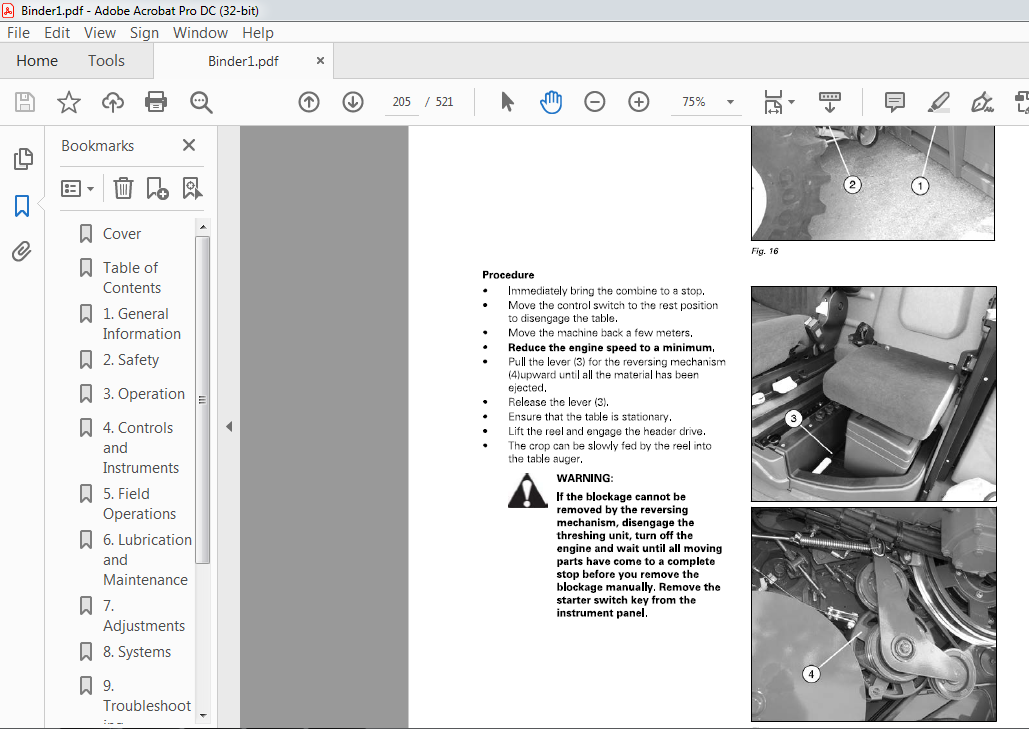Close the Bookmarks panel

pyautogui.click(x=189, y=145)
